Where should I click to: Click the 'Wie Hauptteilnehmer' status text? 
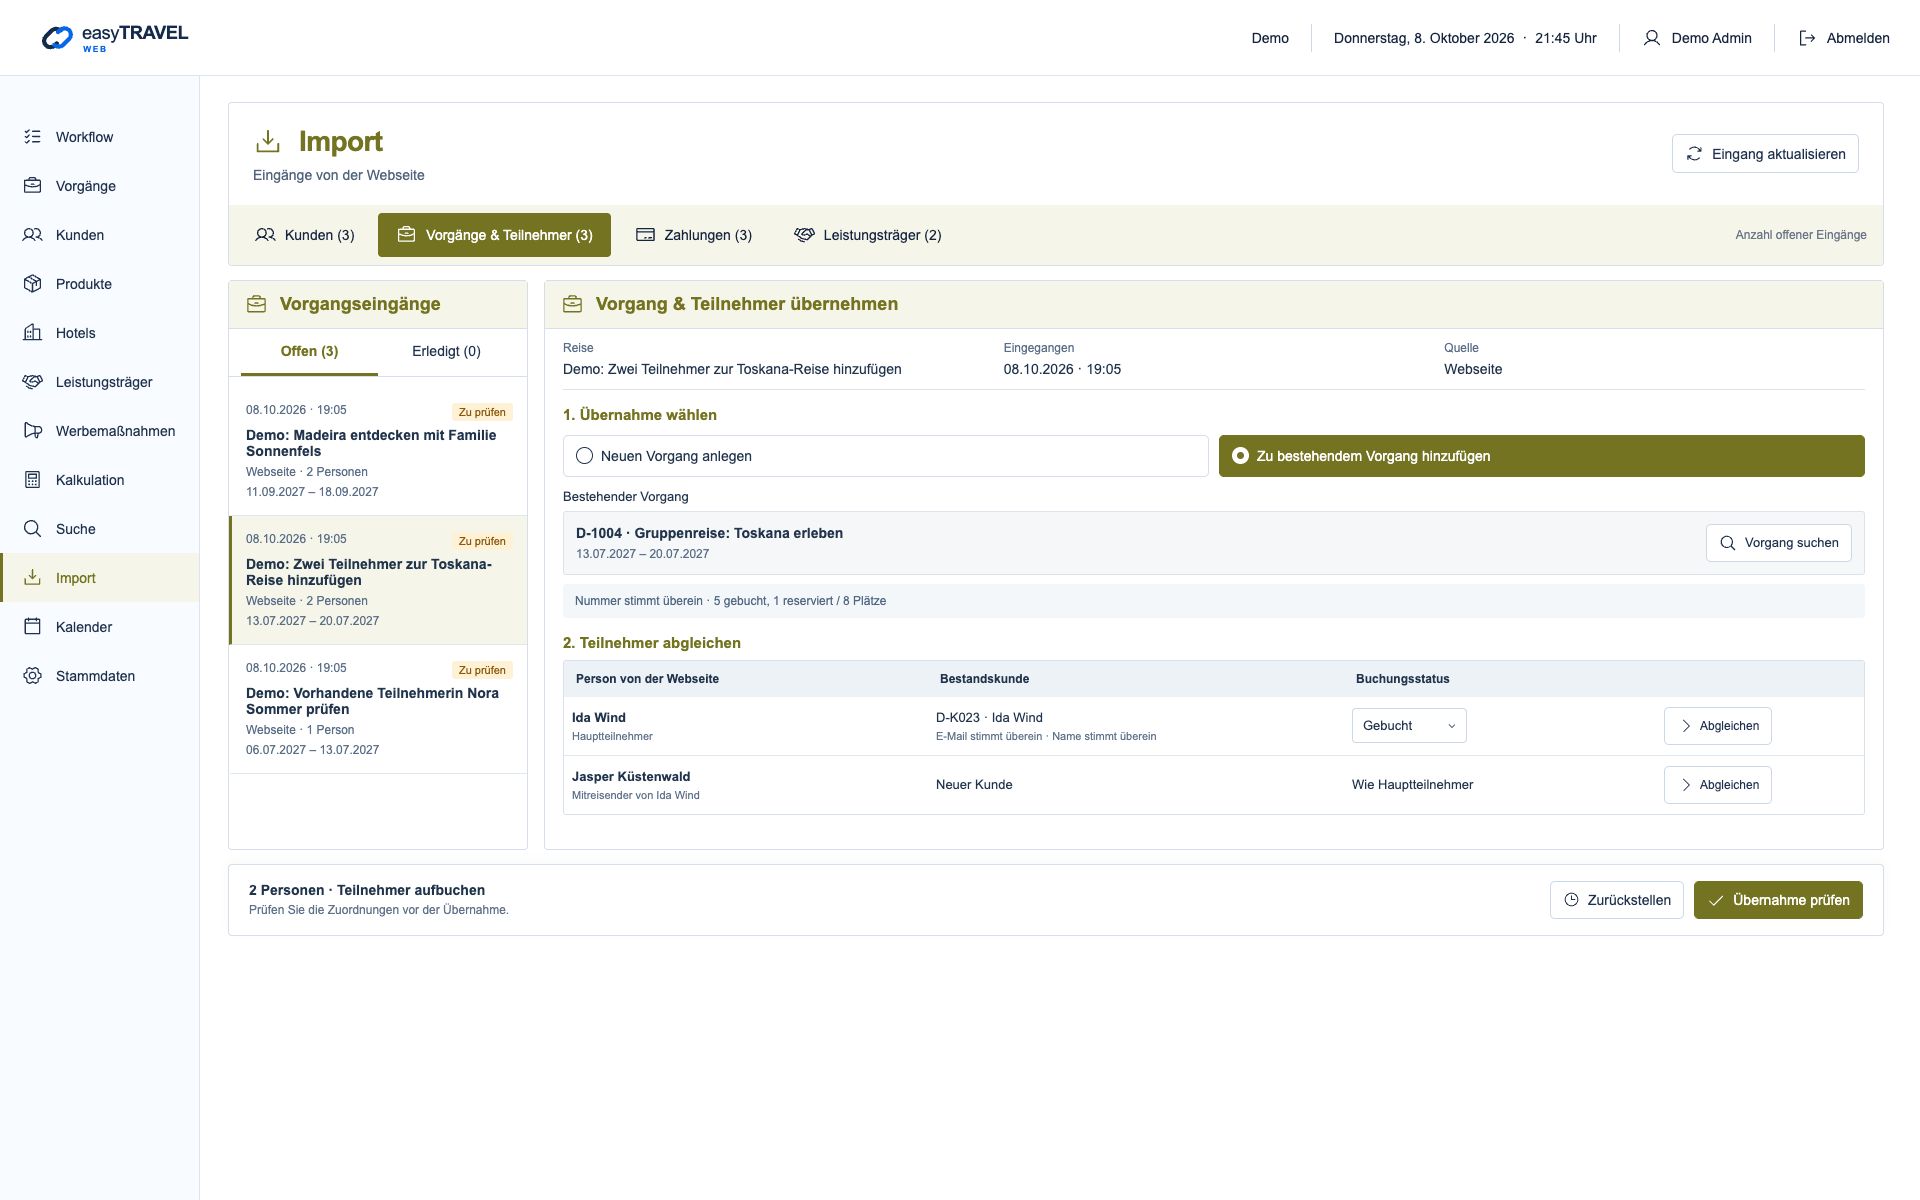[1412, 785]
